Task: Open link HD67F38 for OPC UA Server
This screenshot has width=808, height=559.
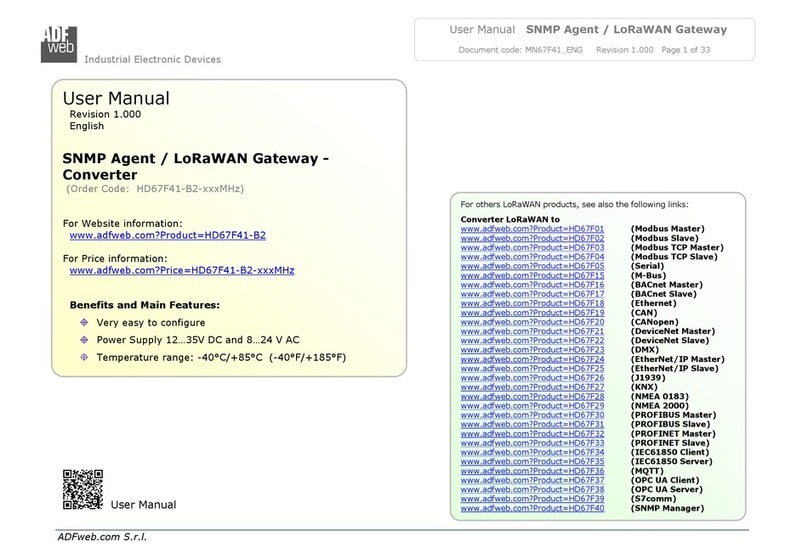Action: [x=532, y=489]
